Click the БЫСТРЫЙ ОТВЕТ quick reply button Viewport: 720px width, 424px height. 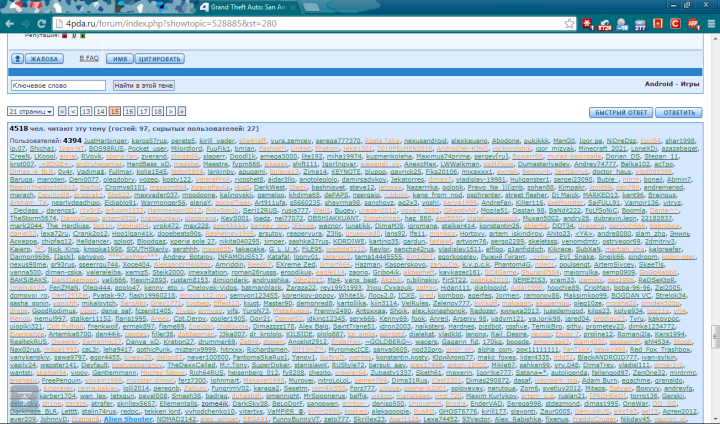pos(621,113)
